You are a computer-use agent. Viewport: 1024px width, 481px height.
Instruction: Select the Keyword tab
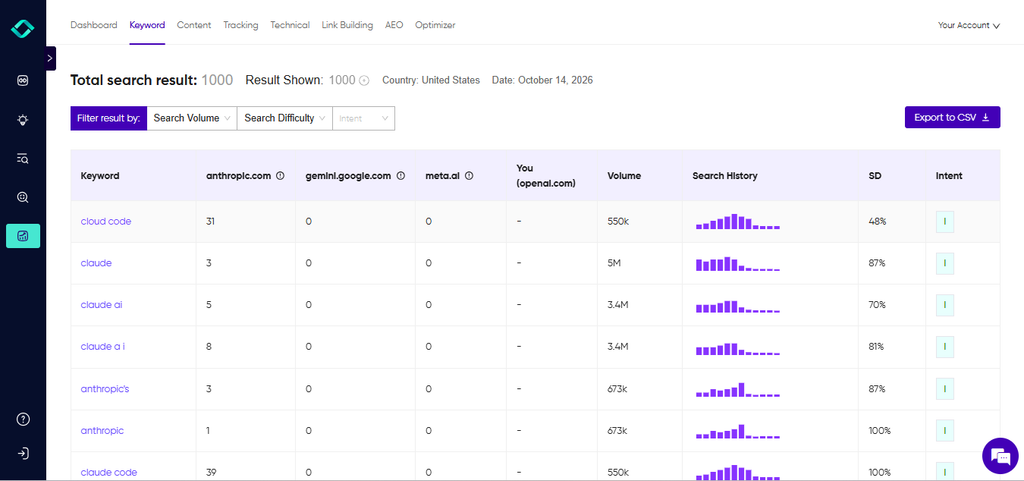(x=147, y=25)
